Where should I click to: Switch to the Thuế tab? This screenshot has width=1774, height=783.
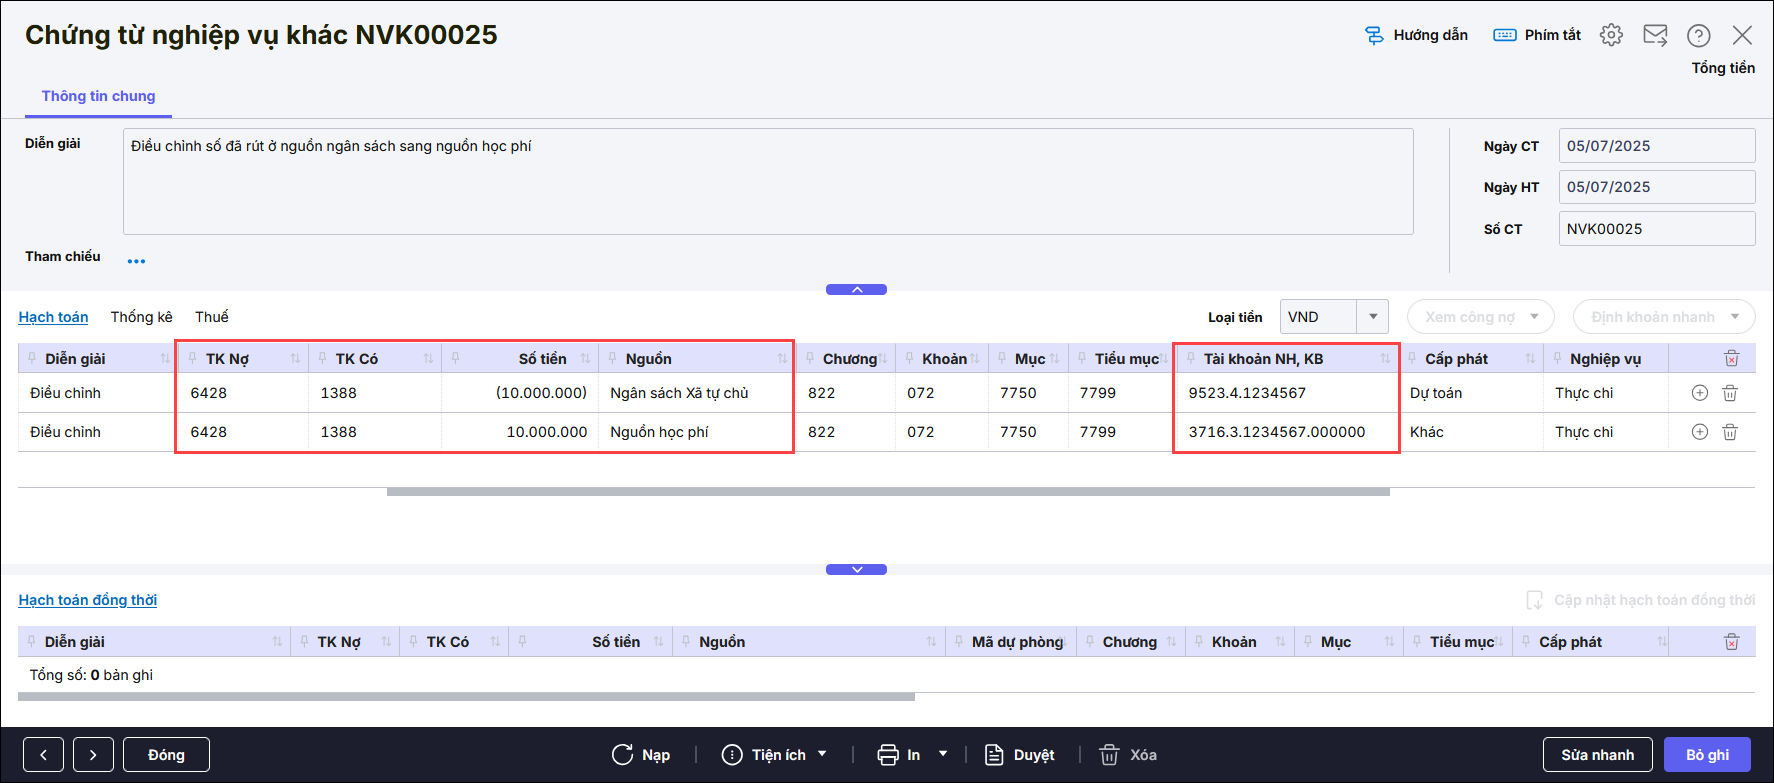coord(211,317)
